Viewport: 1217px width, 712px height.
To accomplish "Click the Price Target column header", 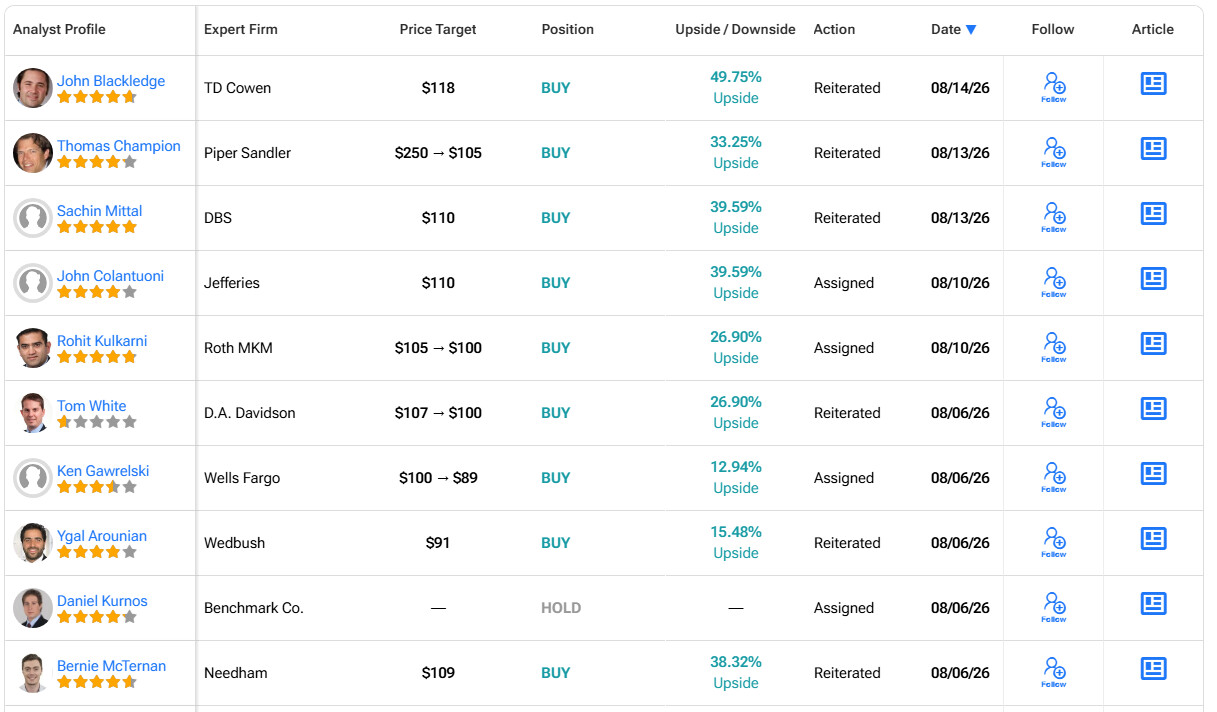I will (438, 29).
